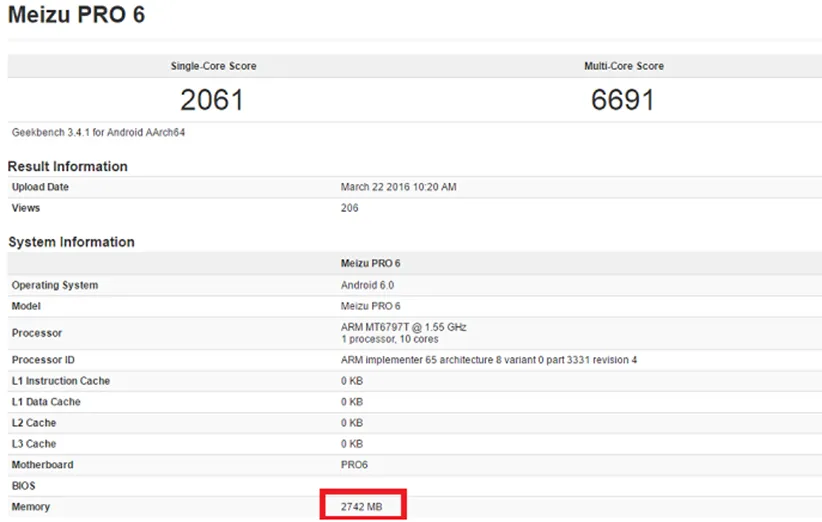Select the Android 6.0 value

367,285
